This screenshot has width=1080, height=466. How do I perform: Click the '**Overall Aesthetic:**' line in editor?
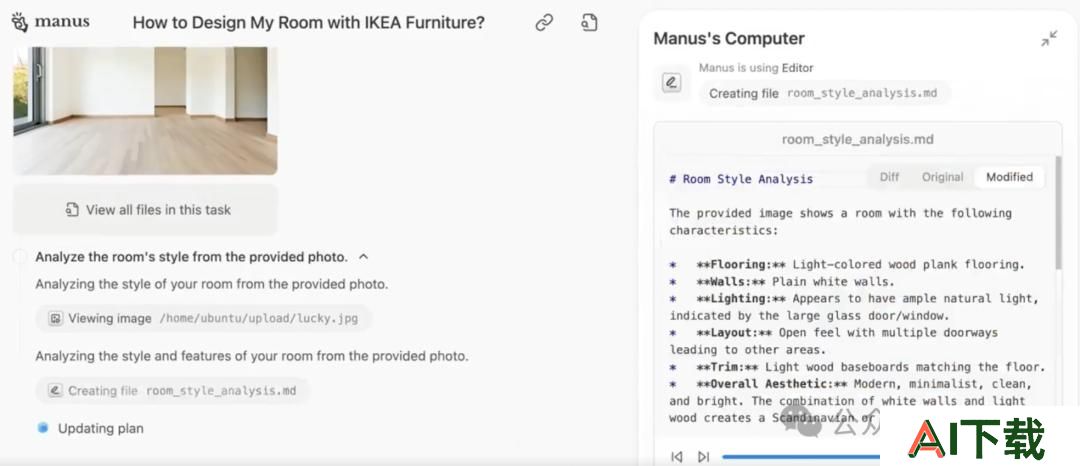[x=851, y=384]
